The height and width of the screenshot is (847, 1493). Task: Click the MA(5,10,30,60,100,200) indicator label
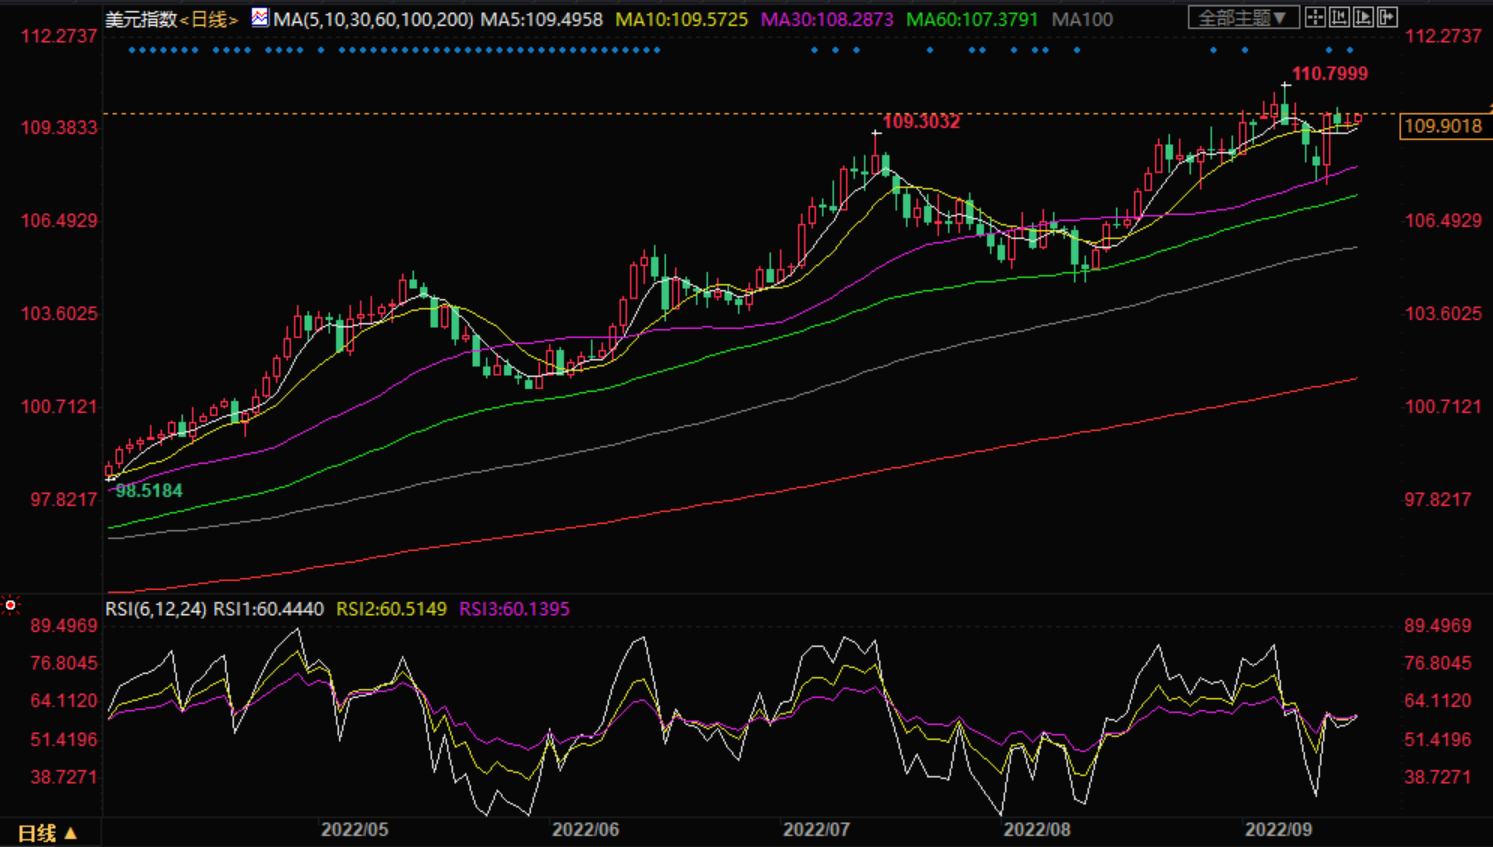[373, 19]
